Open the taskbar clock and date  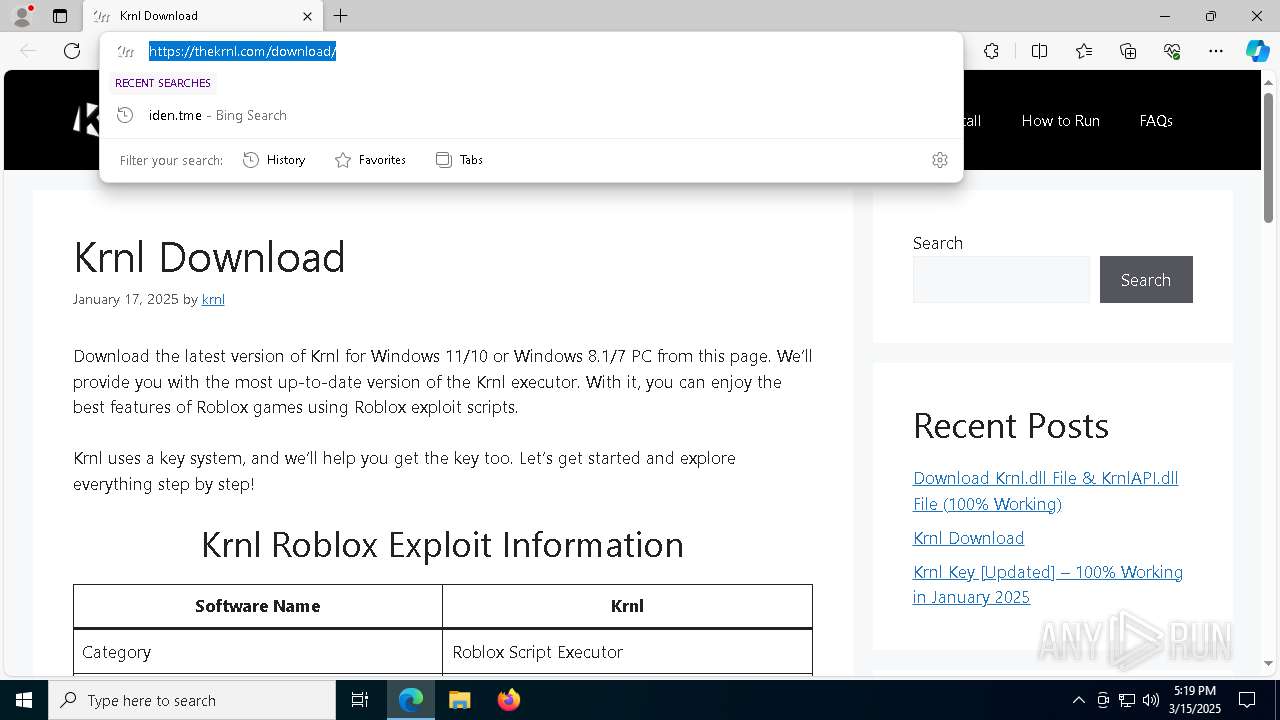coord(1195,700)
